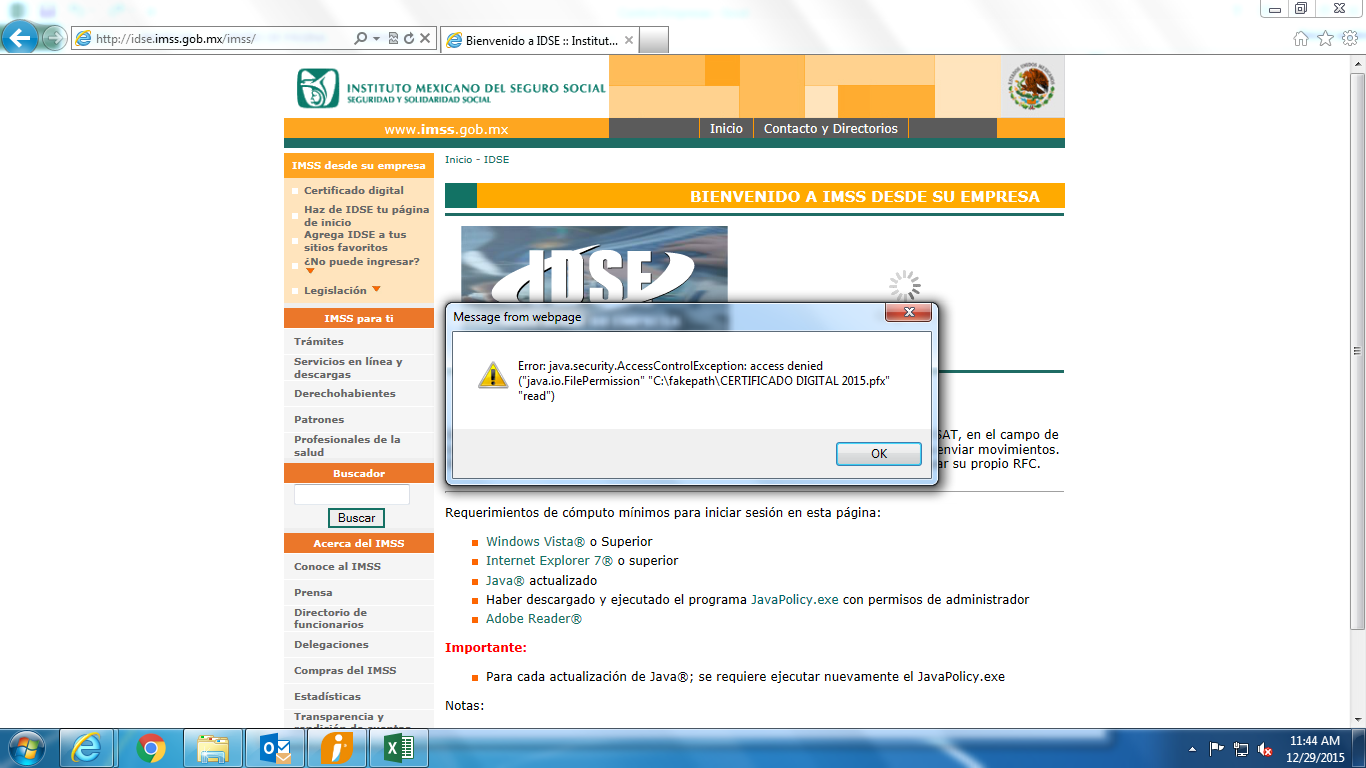Click the Buscar button

pos(356,518)
